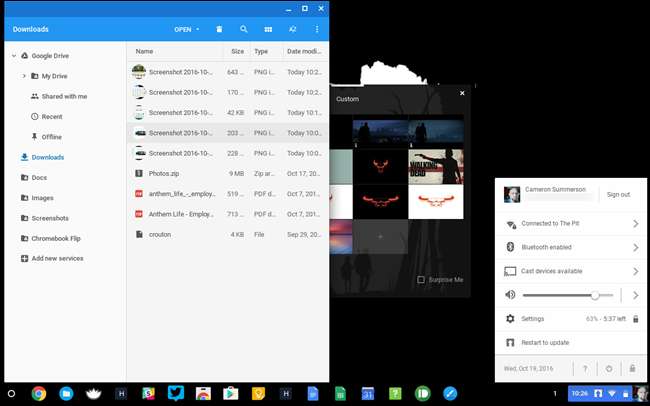Launch Chrome from the shelf
Image resolution: width=650 pixels, height=406 pixels.
[39, 394]
